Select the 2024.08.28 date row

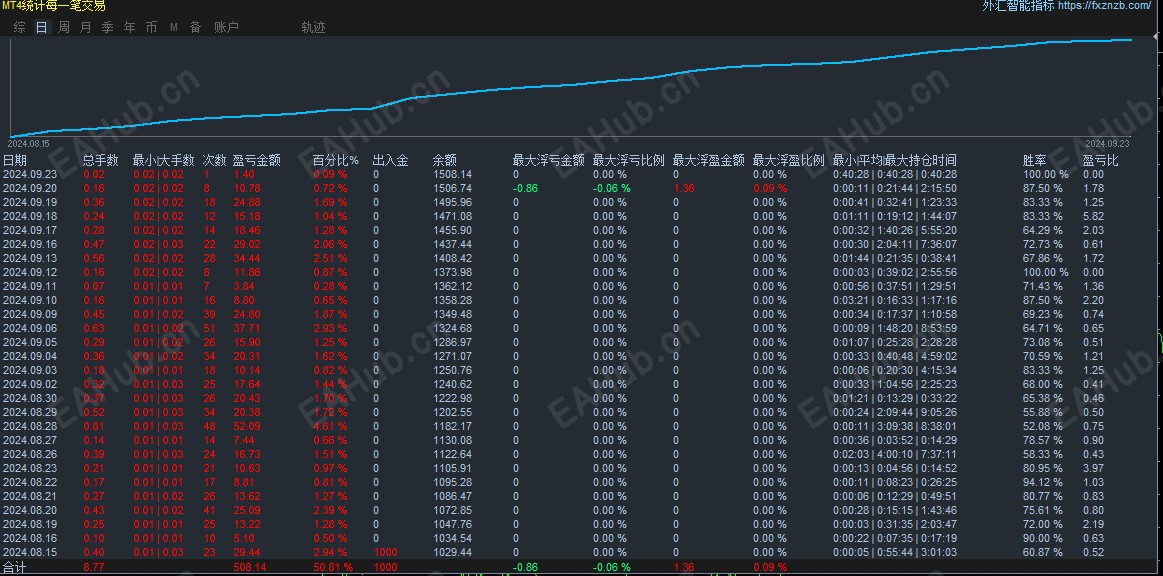[30, 426]
